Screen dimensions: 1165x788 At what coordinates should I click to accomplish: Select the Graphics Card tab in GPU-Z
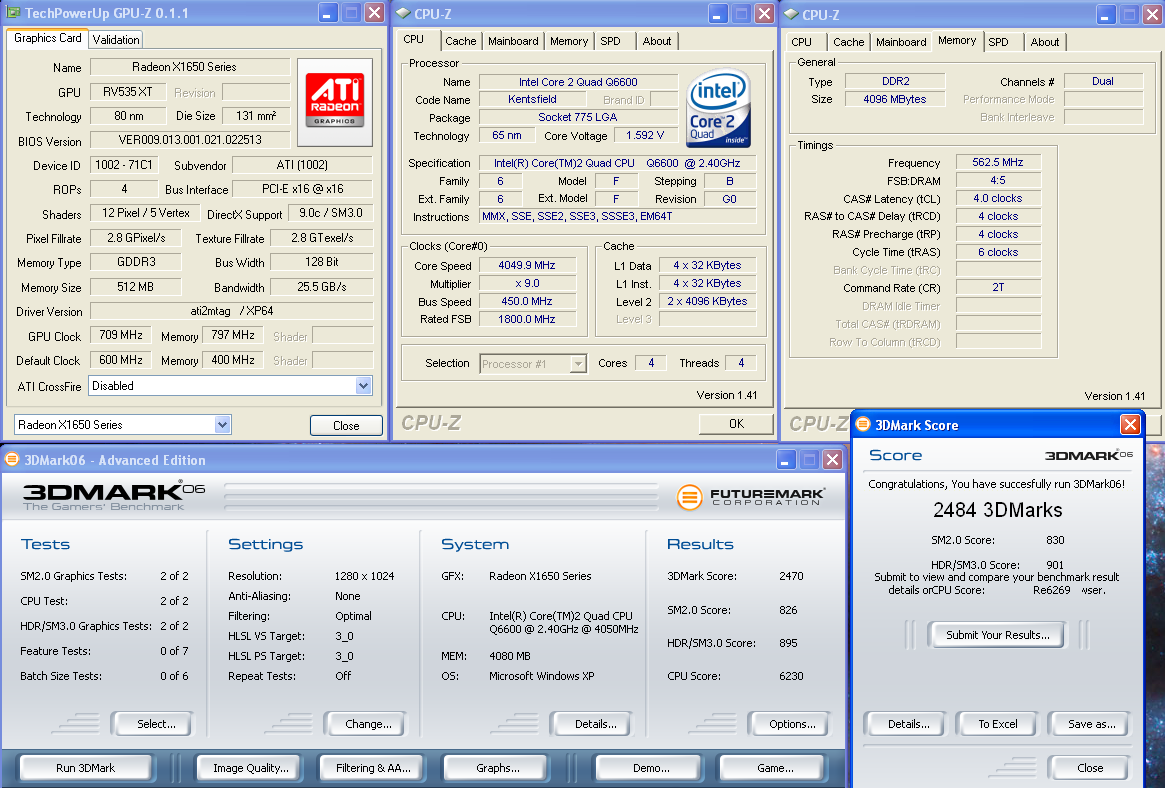pos(48,38)
